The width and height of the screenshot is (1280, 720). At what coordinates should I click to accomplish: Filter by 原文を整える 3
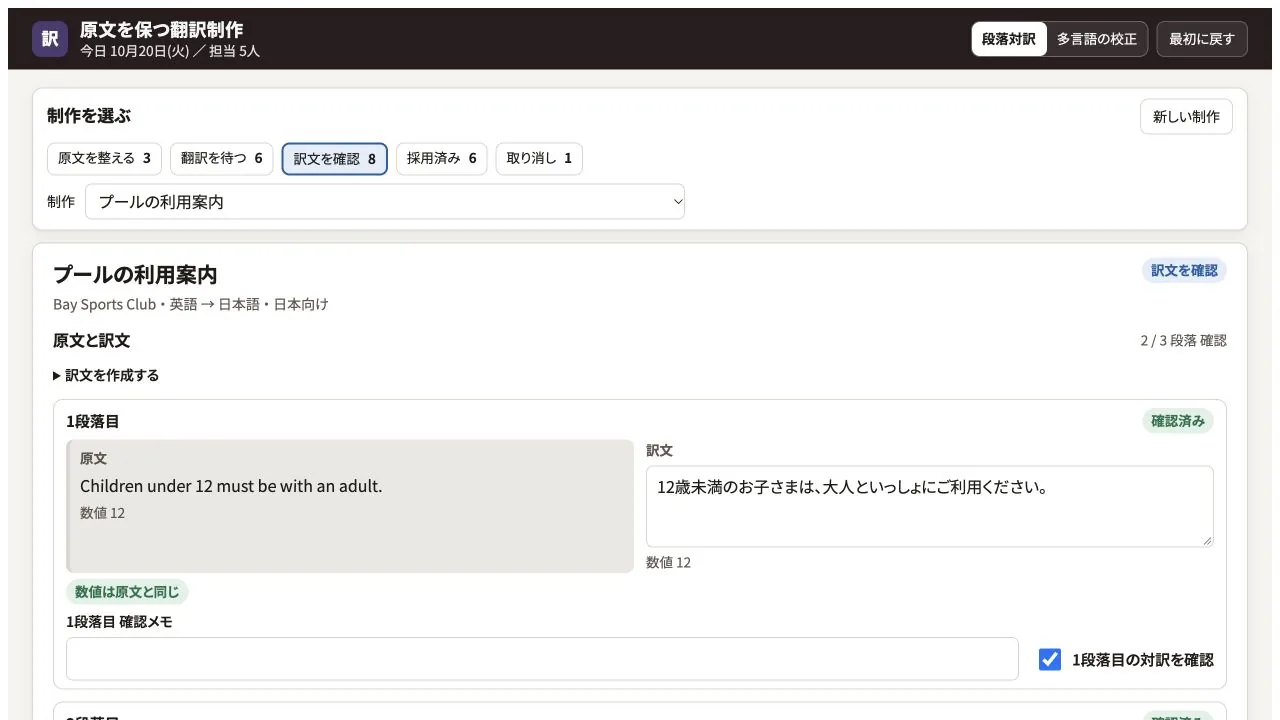click(104, 158)
